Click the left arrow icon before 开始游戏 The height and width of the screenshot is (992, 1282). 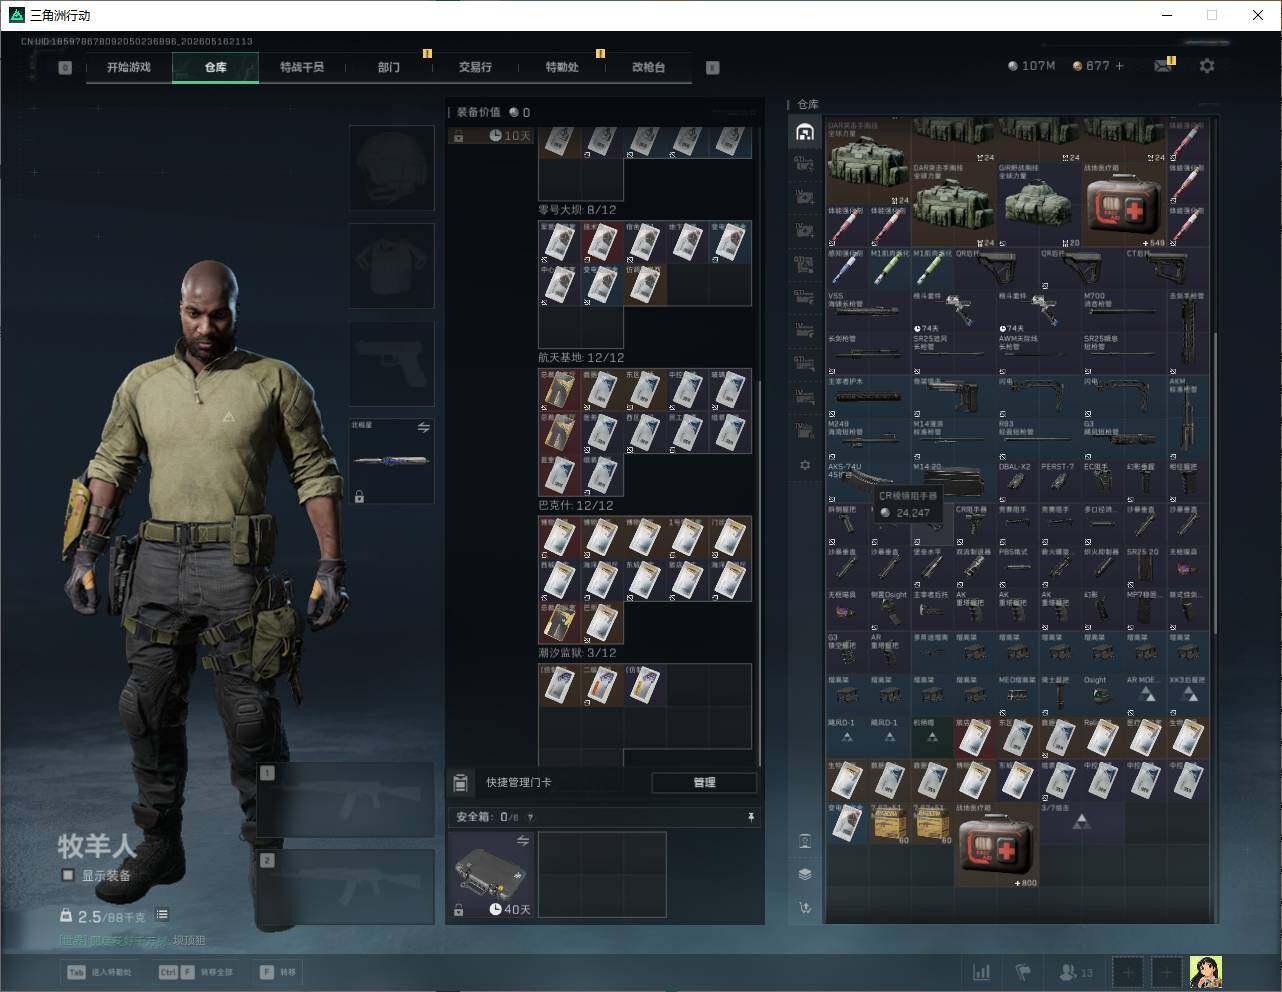[65, 68]
